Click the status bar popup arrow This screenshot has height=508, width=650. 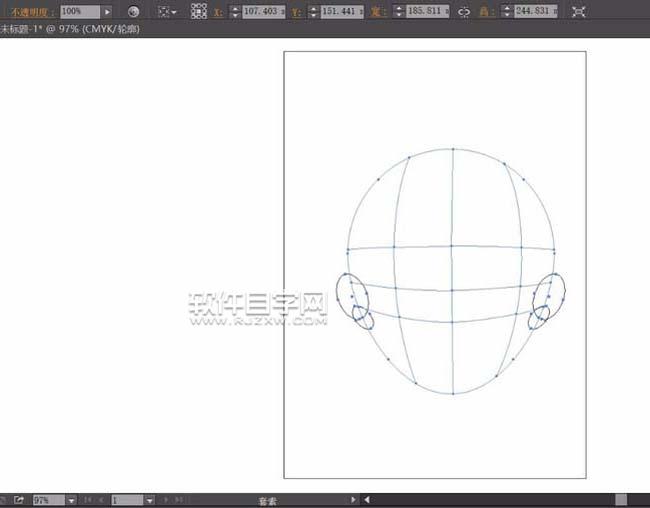[353, 499]
